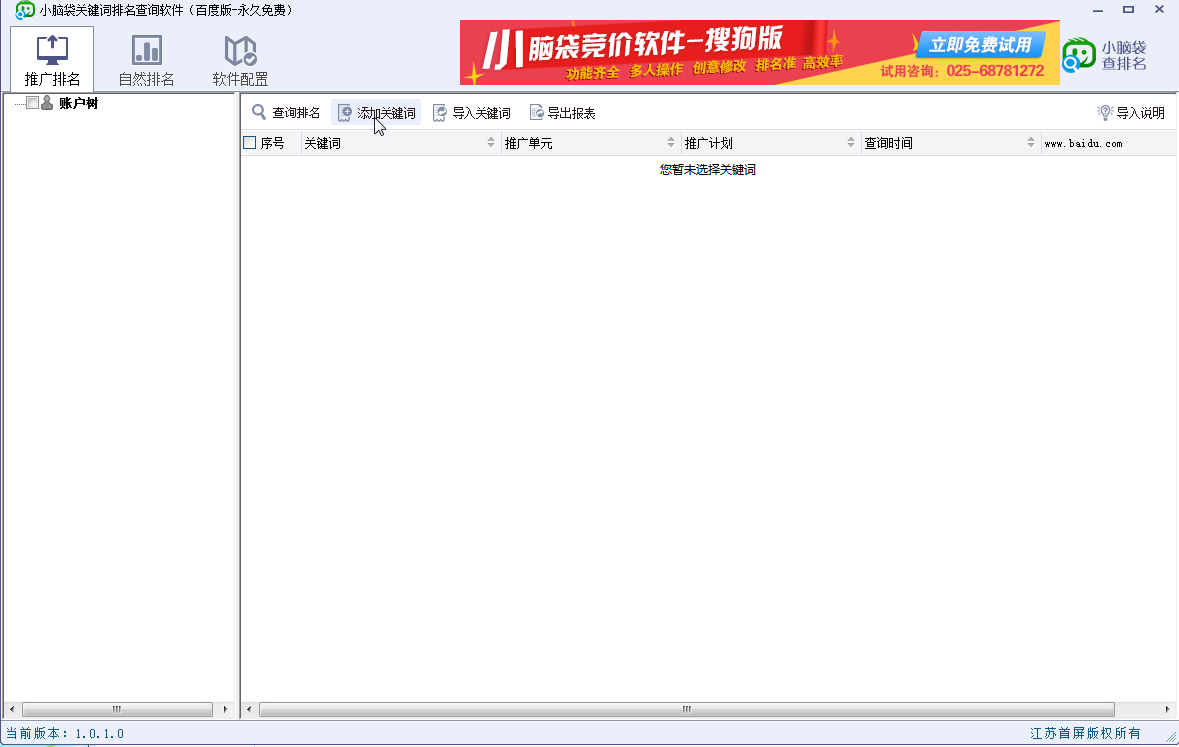1179x747 pixels.
Task: Click the account tree horizontal scrollbar thumb
Action: point(117,709)
